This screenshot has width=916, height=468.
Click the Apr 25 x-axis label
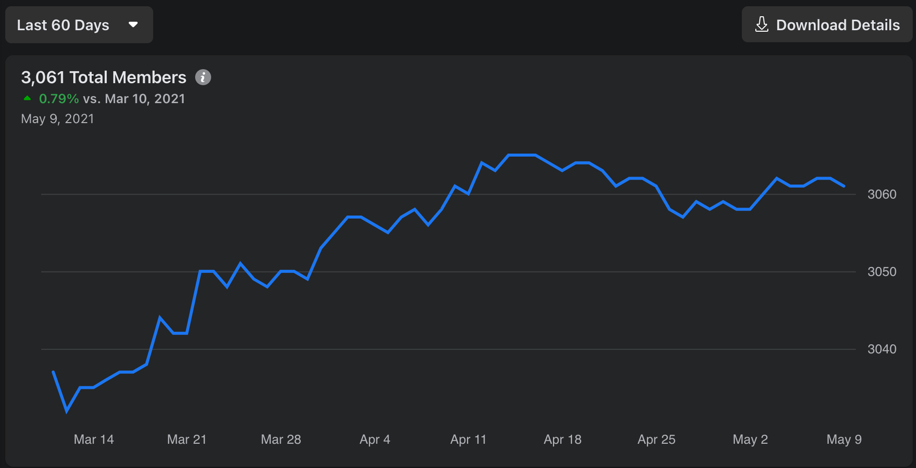[657, 440]
